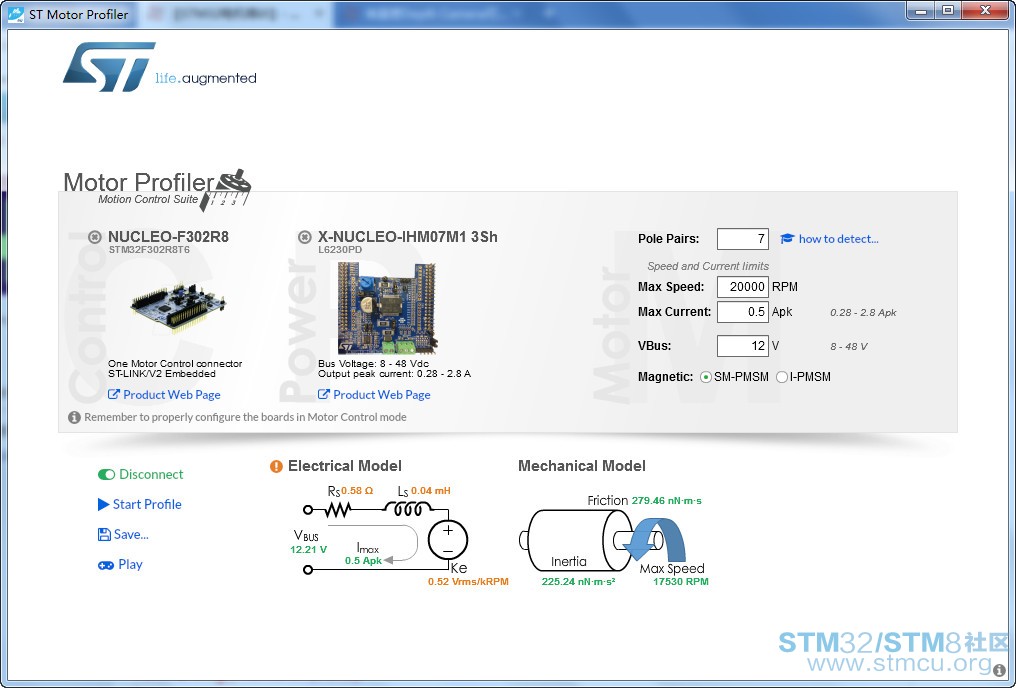Click the Max Current input field
This screenshot has width=1016, height=688.
coord(743,312)
